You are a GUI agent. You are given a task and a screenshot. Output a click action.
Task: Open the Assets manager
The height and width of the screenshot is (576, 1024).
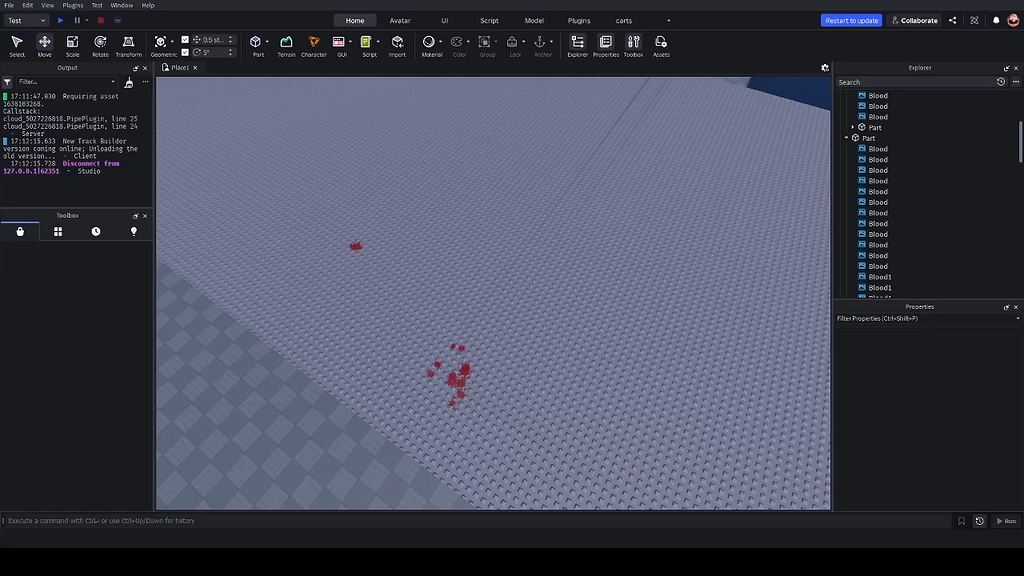661,46
